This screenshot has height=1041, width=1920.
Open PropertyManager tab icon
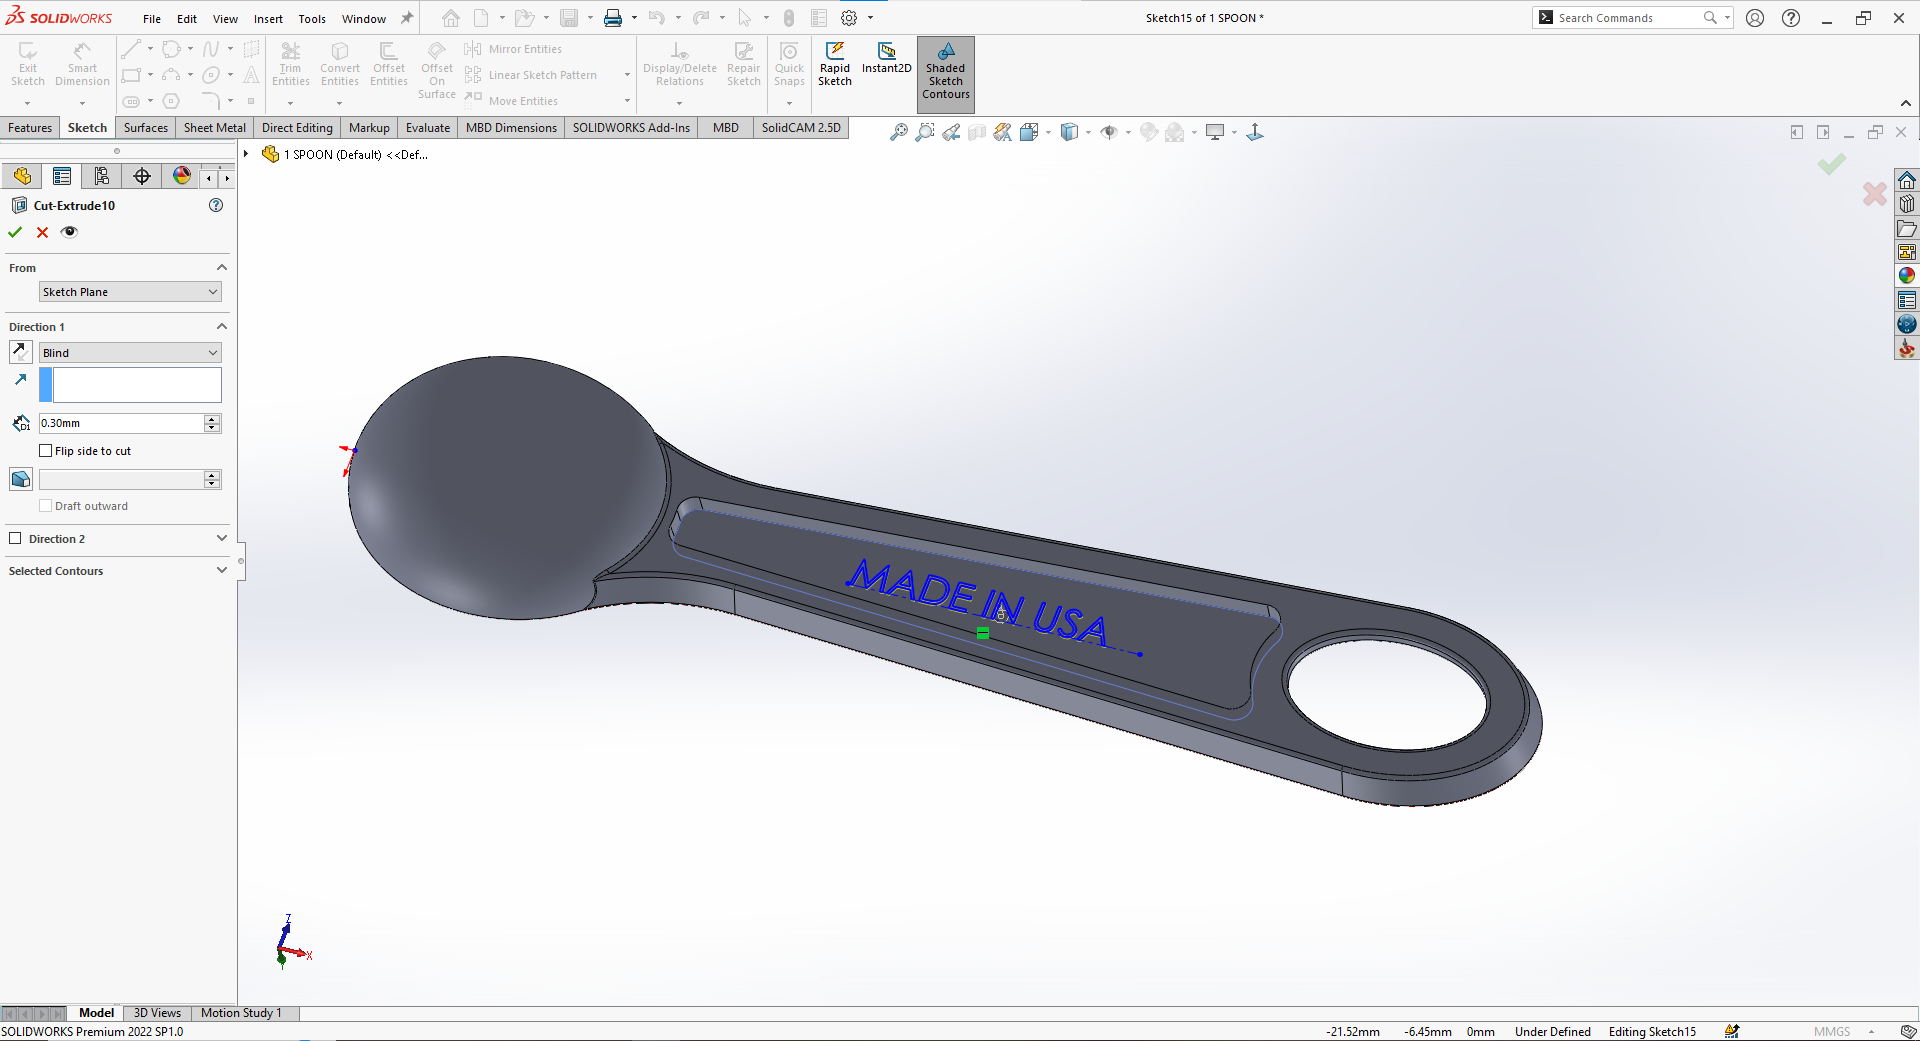[62, 176]
